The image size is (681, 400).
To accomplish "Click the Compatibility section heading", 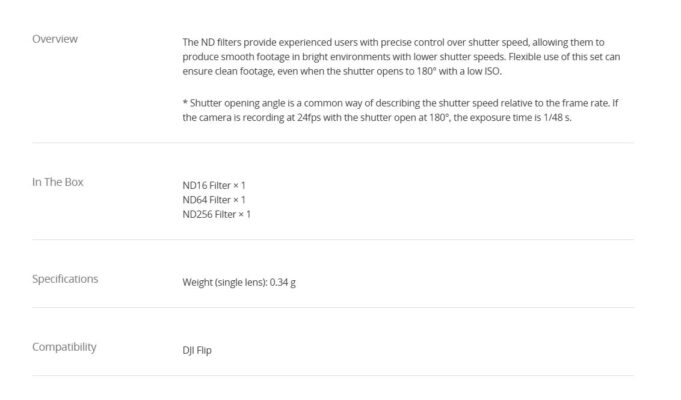I will (64, 347).
